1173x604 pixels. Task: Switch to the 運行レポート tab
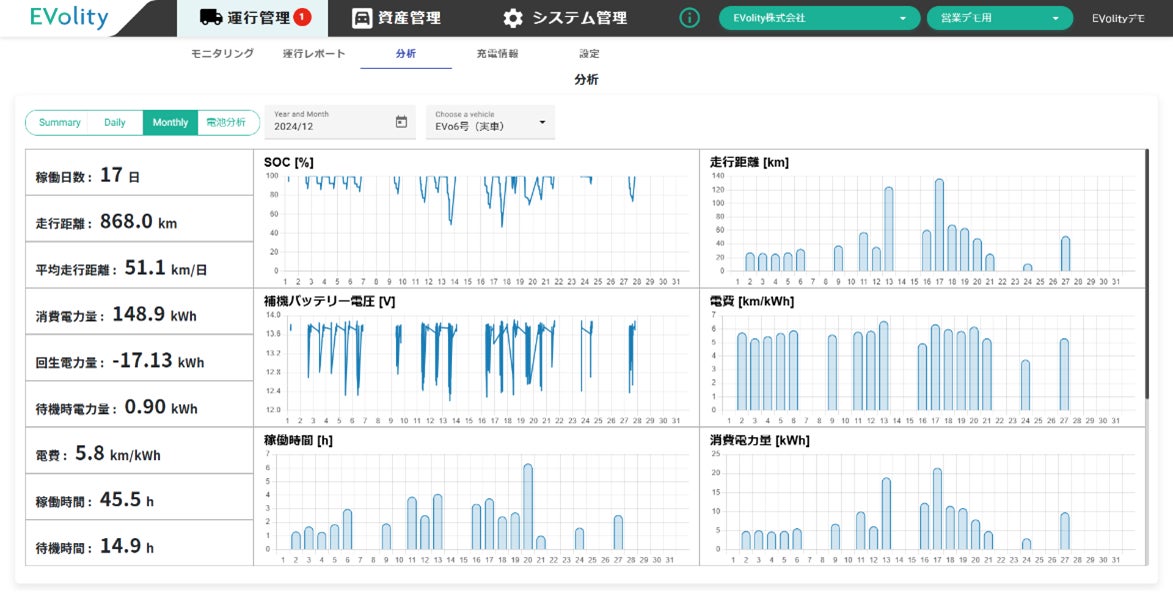[314, 54]
